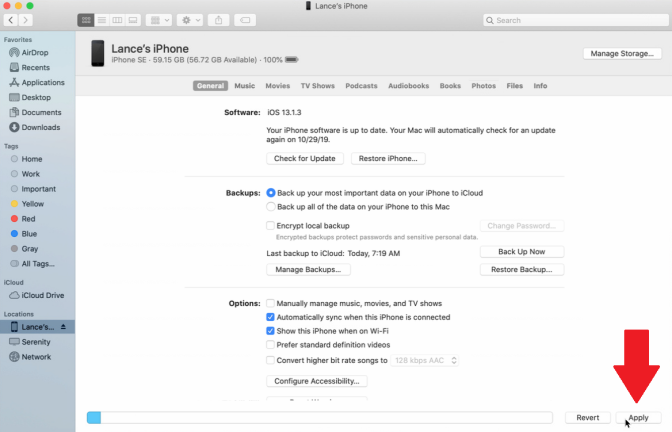Open the gear action menu

pyautogui.click(x=190, y=20)
